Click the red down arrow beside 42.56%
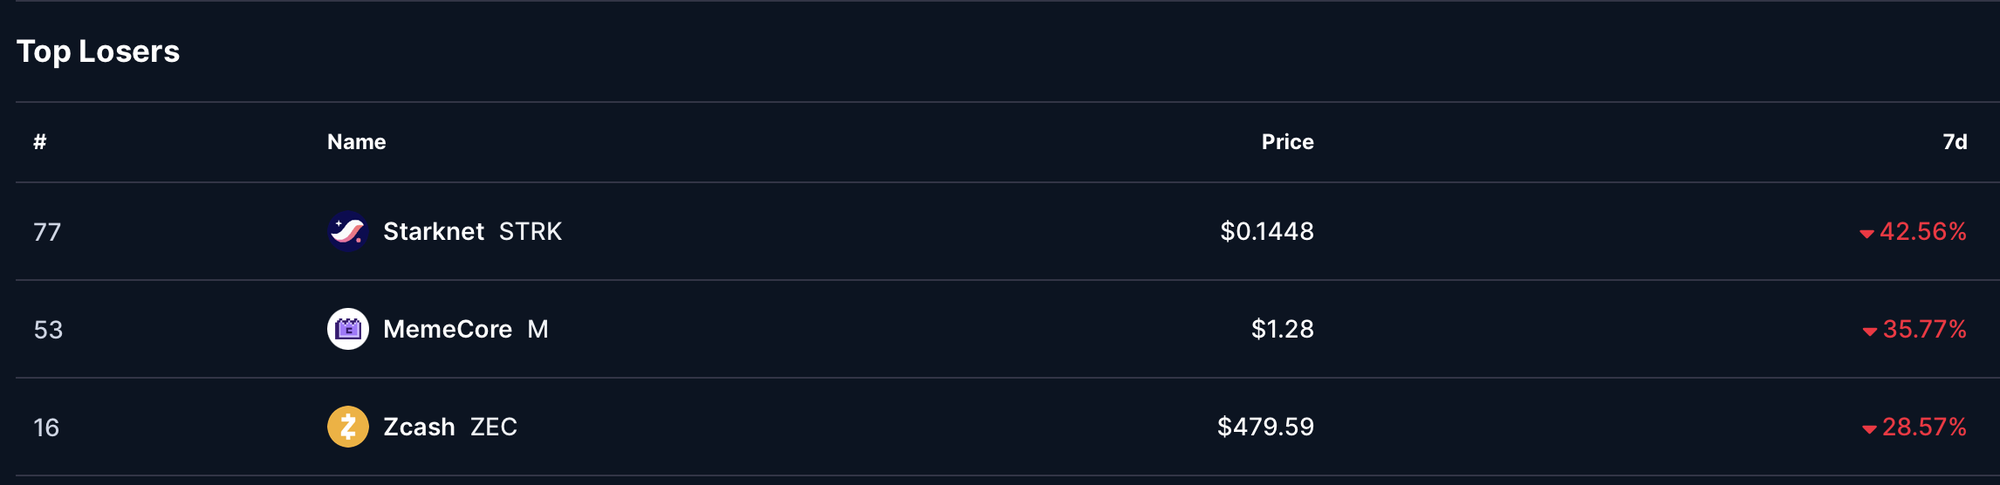Image resolution: width=2000 pixels, height=485 pixels. click(1866, 234)
